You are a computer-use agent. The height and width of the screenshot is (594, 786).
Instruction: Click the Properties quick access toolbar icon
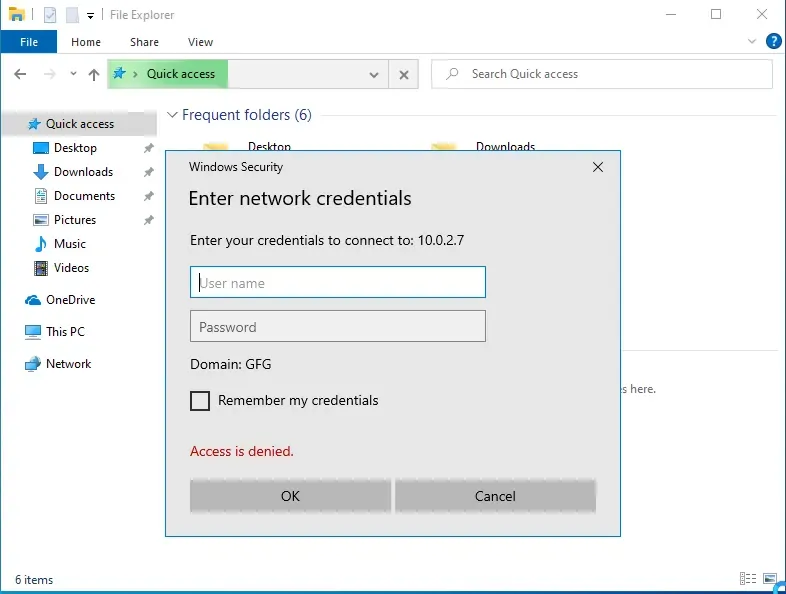click(x=50, y=15)
